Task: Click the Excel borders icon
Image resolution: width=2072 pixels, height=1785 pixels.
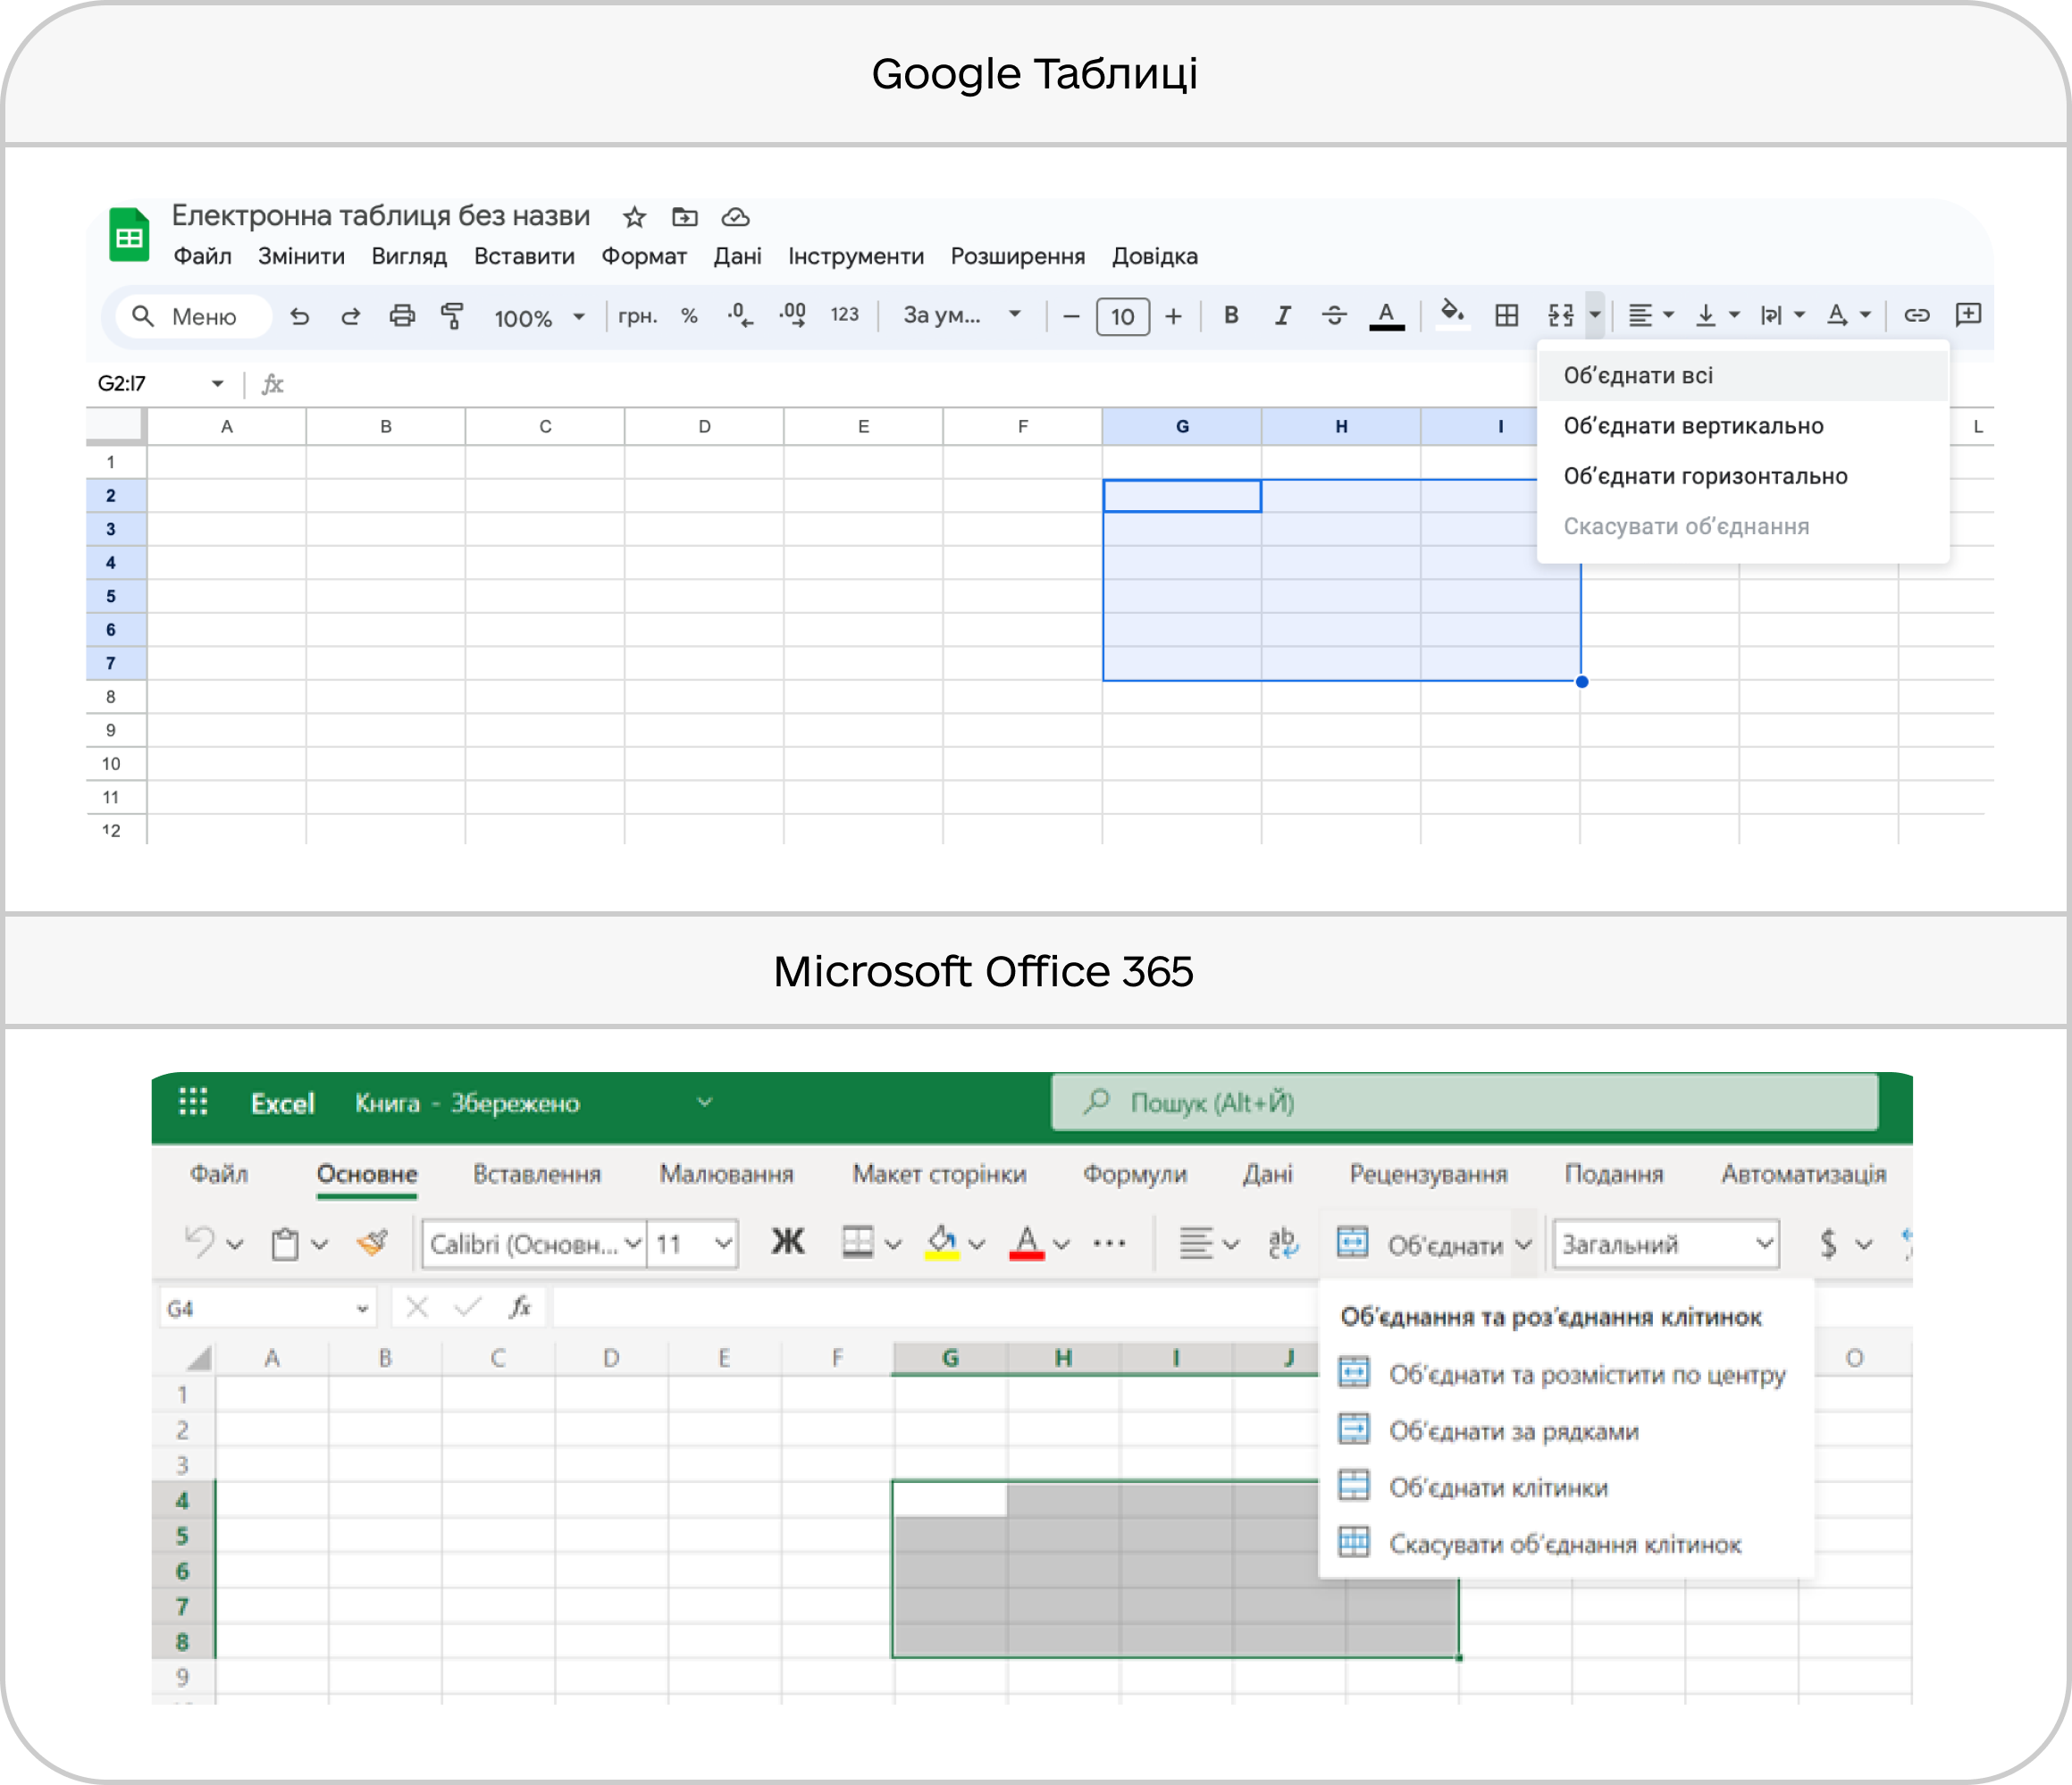Action: [x=857, y=1242]
